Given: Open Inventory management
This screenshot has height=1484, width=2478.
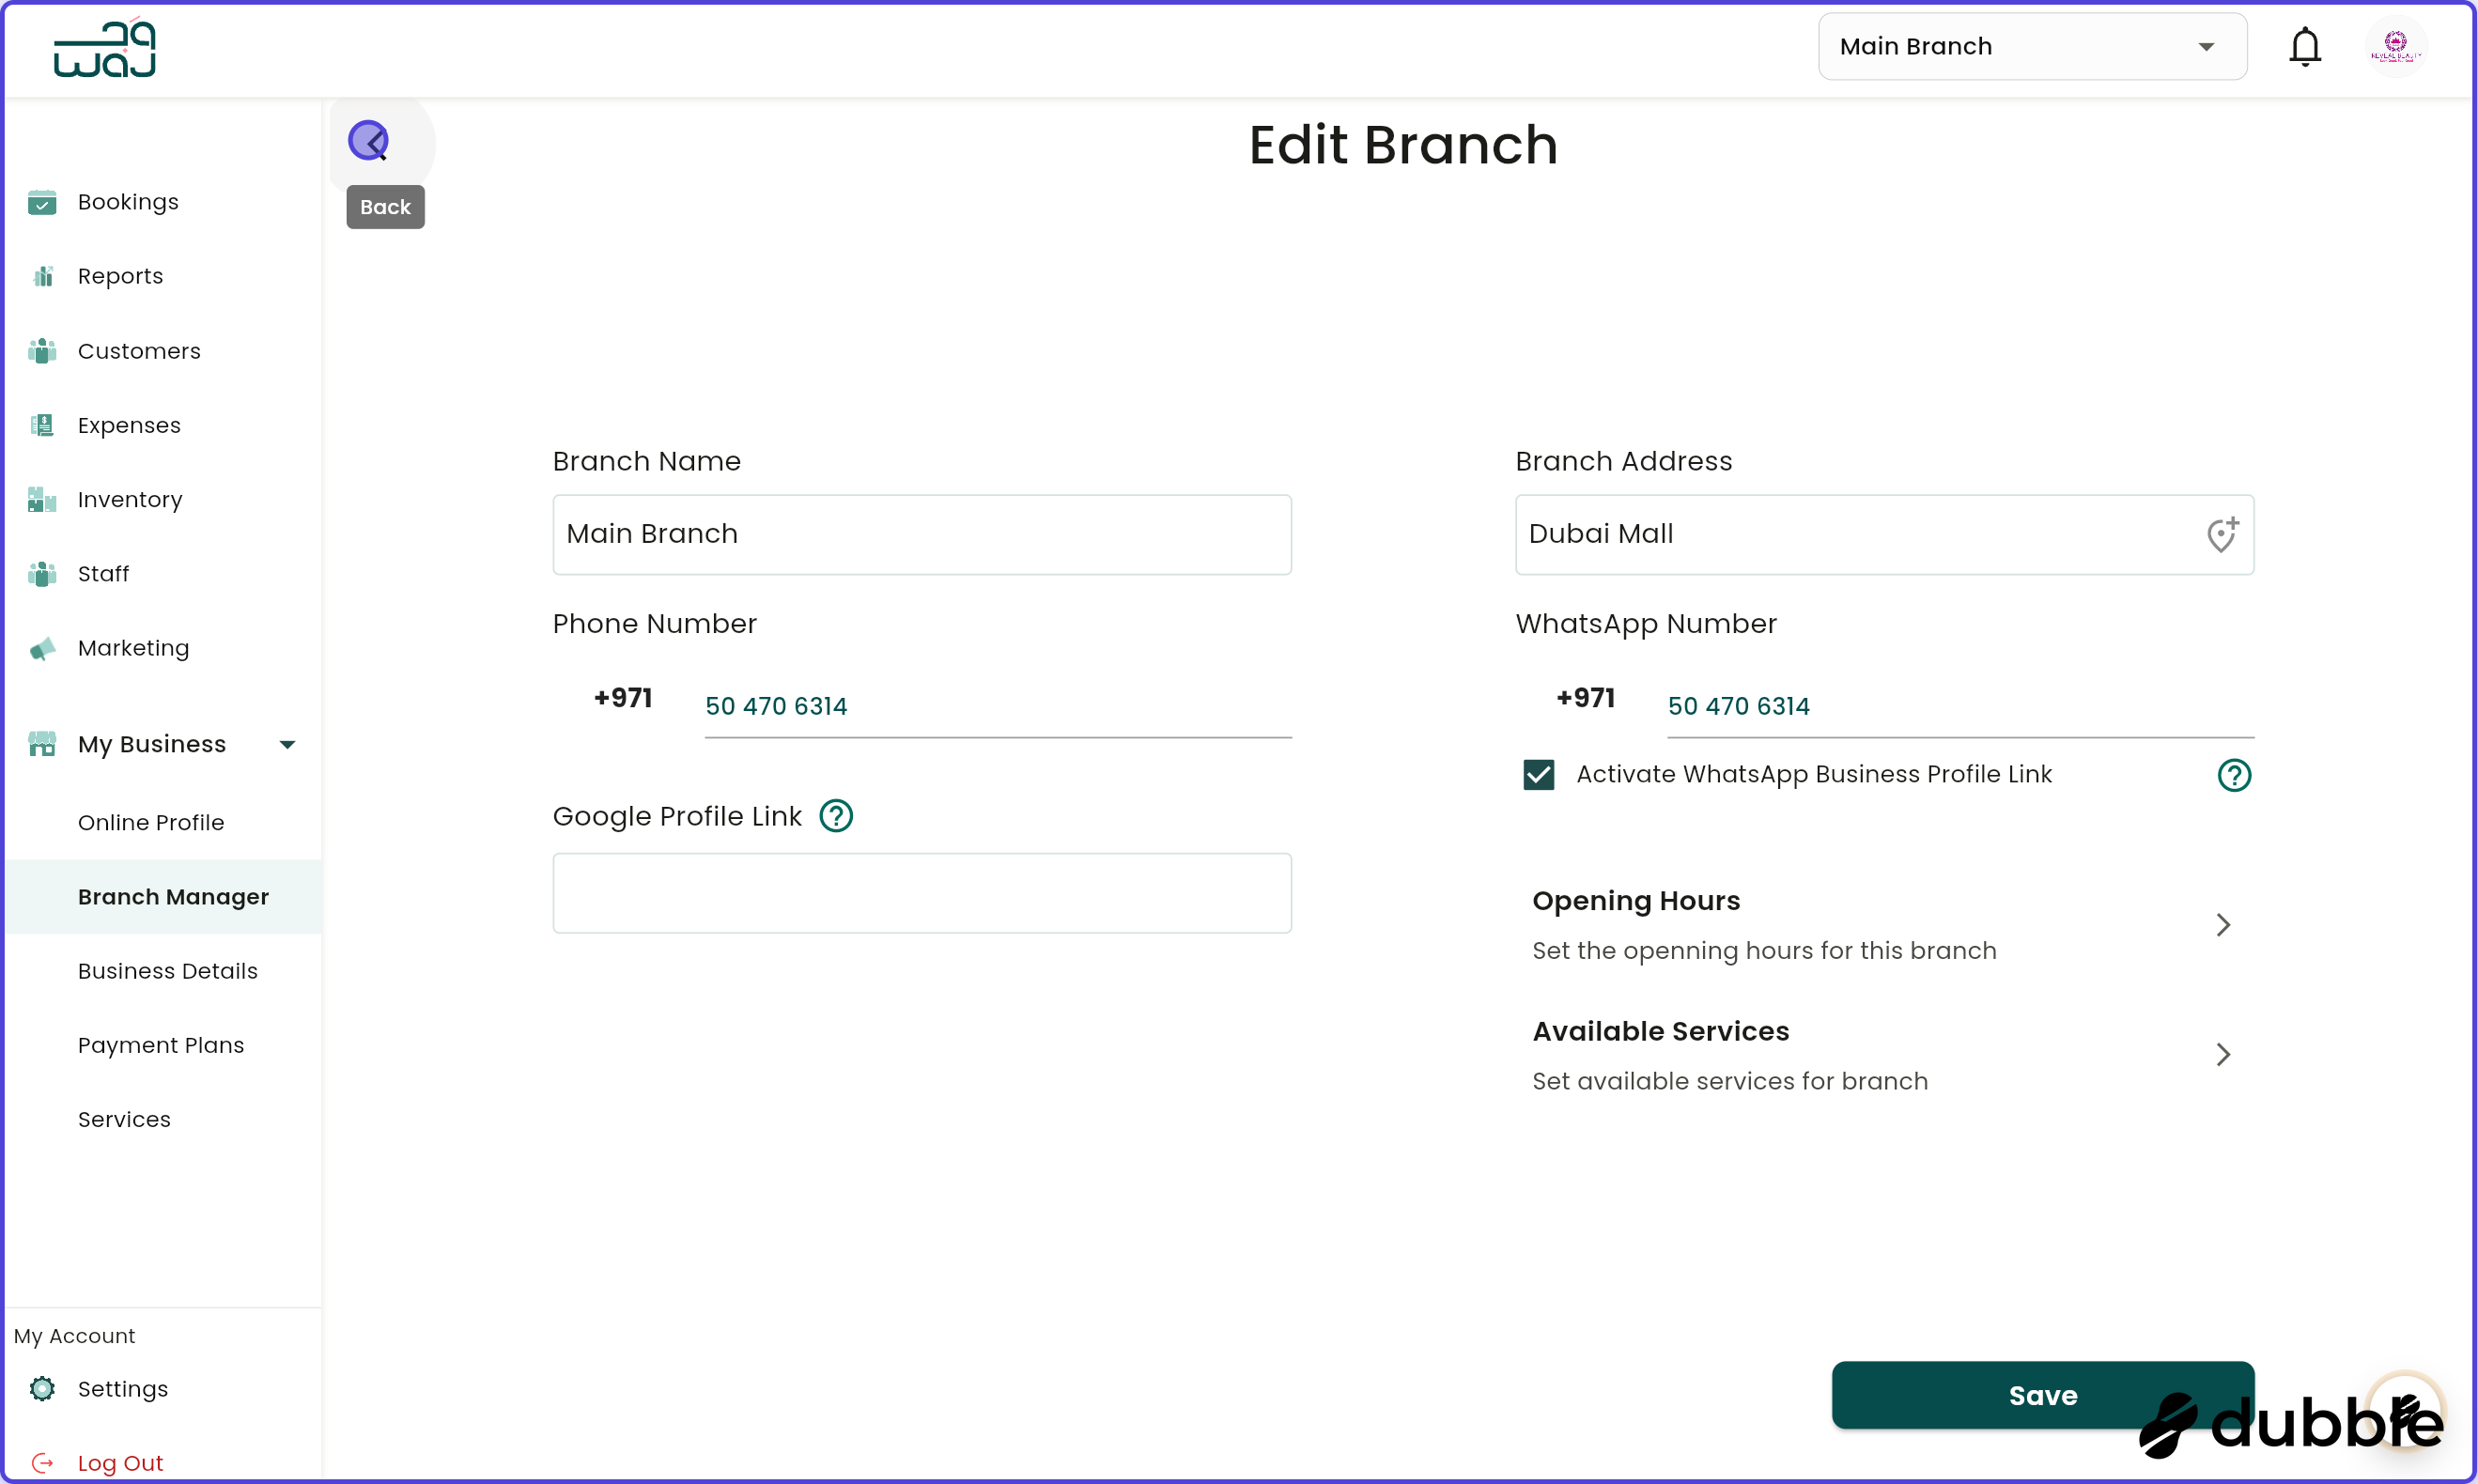Looking at the screenshot, I should 130,499.
